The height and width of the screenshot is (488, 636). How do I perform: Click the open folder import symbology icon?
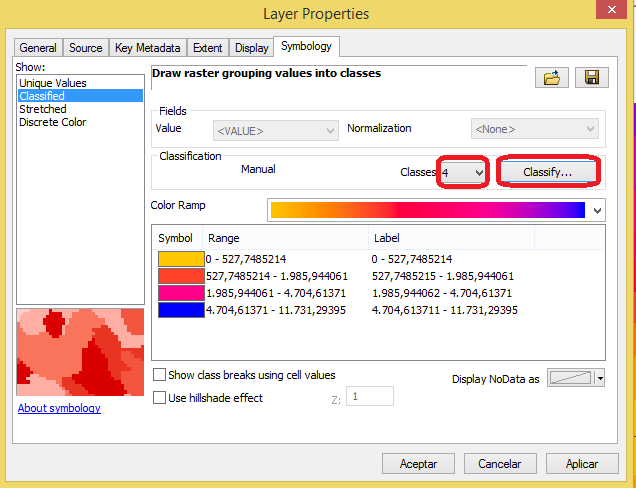coord(551,78)
